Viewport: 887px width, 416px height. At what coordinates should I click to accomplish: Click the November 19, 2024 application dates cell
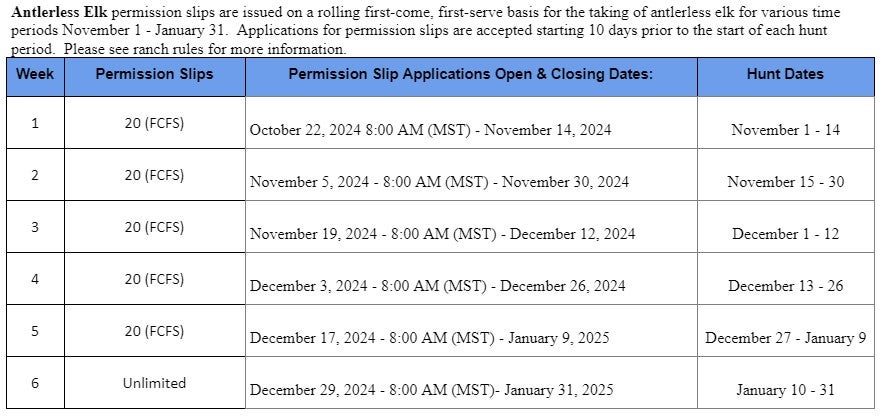click(442, 234)
